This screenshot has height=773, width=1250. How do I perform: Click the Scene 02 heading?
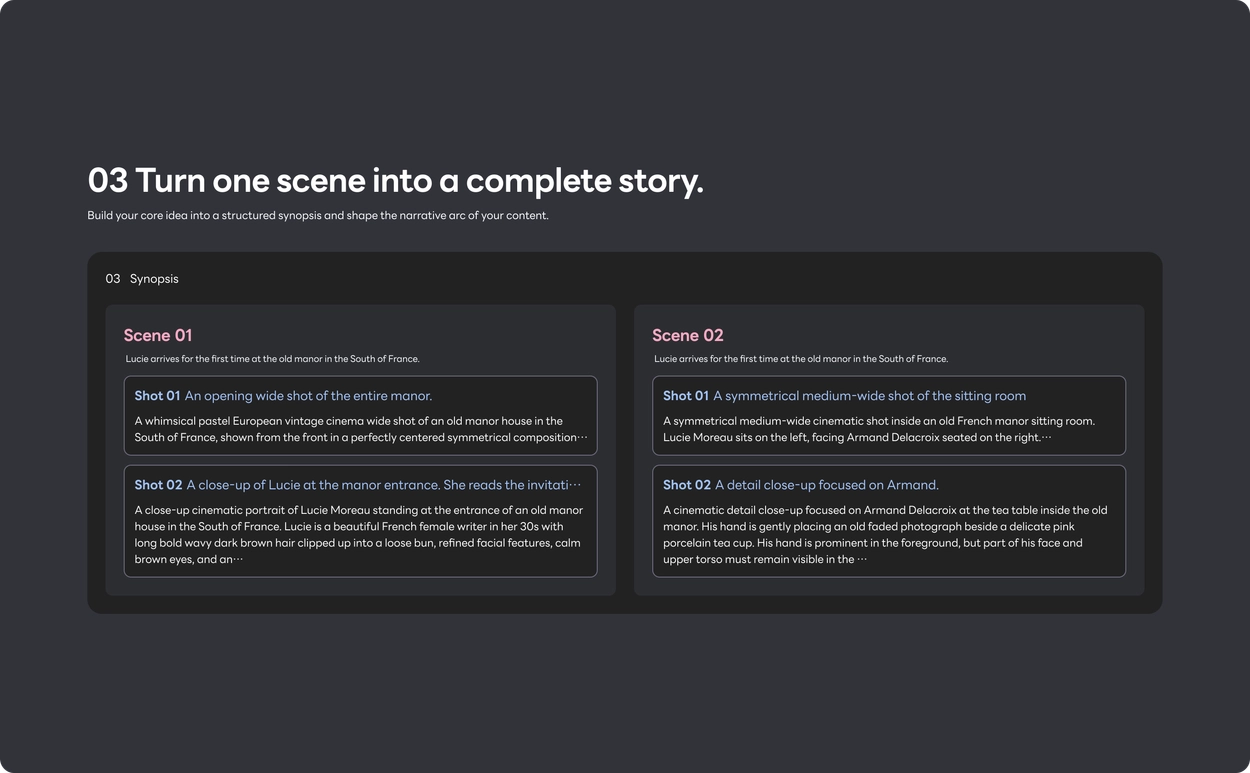(687, 335)
